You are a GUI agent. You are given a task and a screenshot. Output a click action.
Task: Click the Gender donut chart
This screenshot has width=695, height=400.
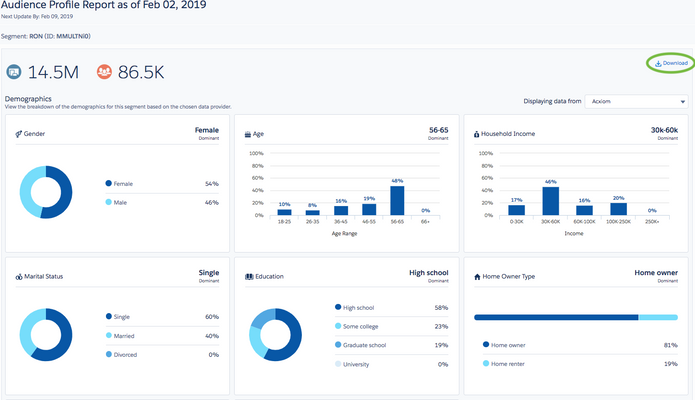46,192
